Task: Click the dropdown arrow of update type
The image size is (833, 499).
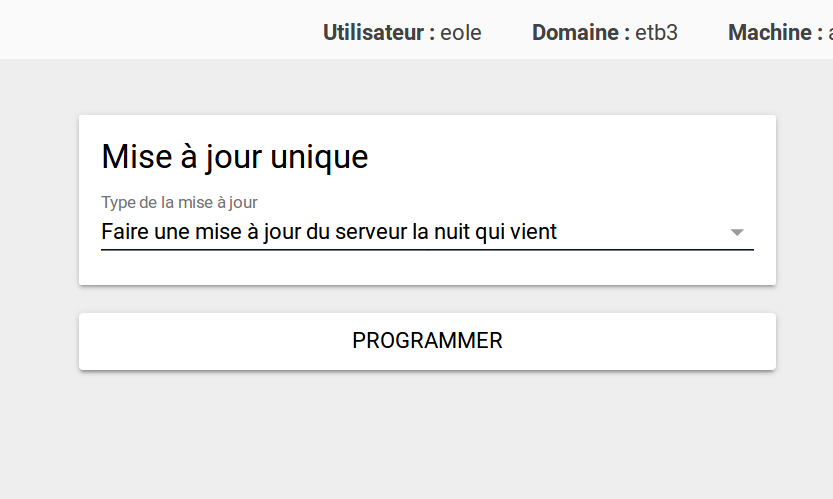Action: click(x=737, y=232)
